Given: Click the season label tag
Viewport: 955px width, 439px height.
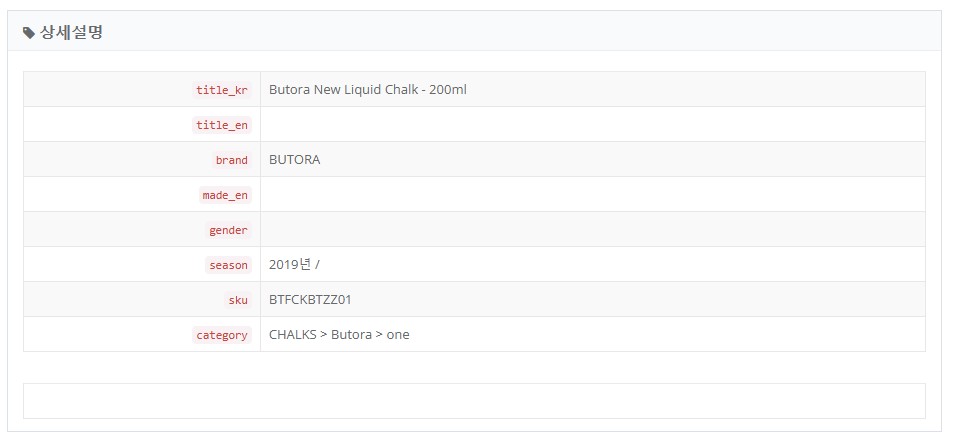Looking at the screenshot, I should point(228,265).
